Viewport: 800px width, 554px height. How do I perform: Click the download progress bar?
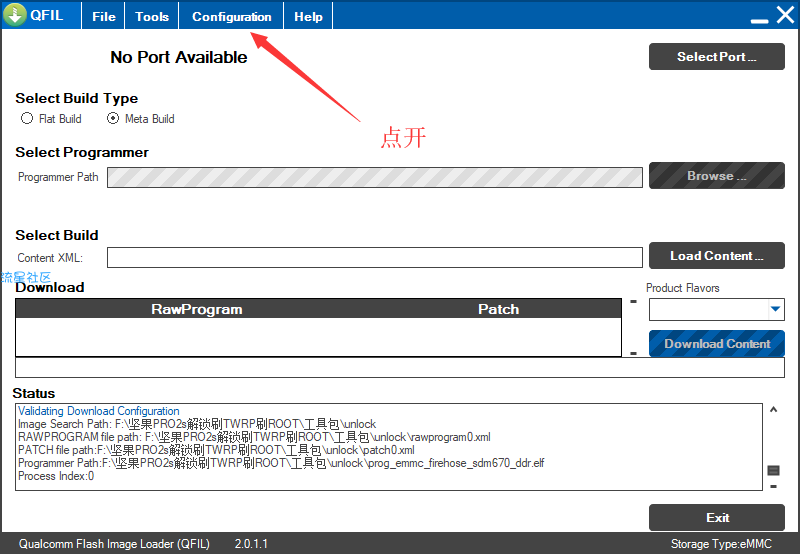(x=399, y=368)
